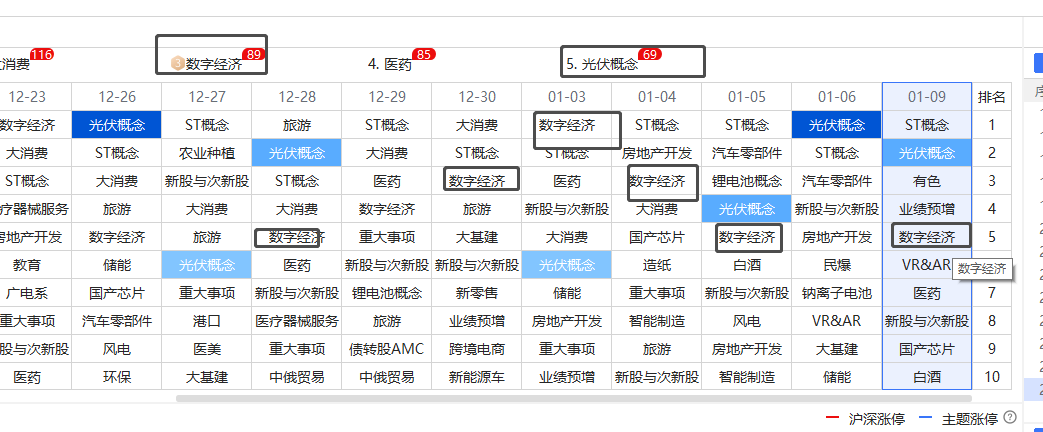
Task: Click the 排名 column header
Action: click(x=992, y=97)
